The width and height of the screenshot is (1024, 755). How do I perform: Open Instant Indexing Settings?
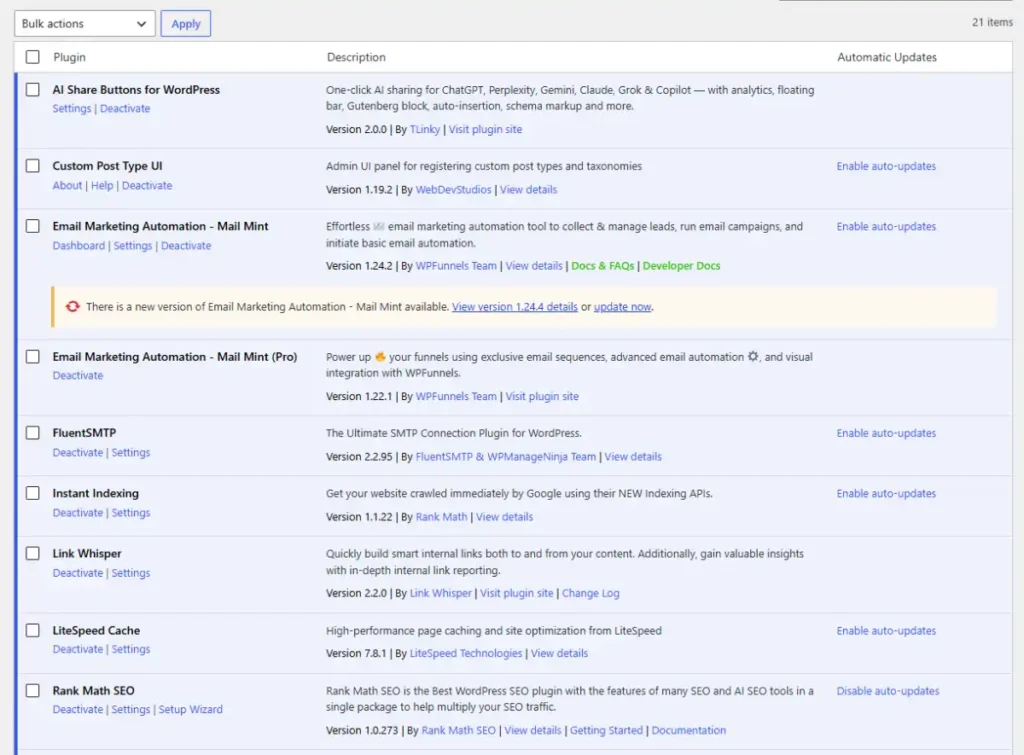(131, 513)
